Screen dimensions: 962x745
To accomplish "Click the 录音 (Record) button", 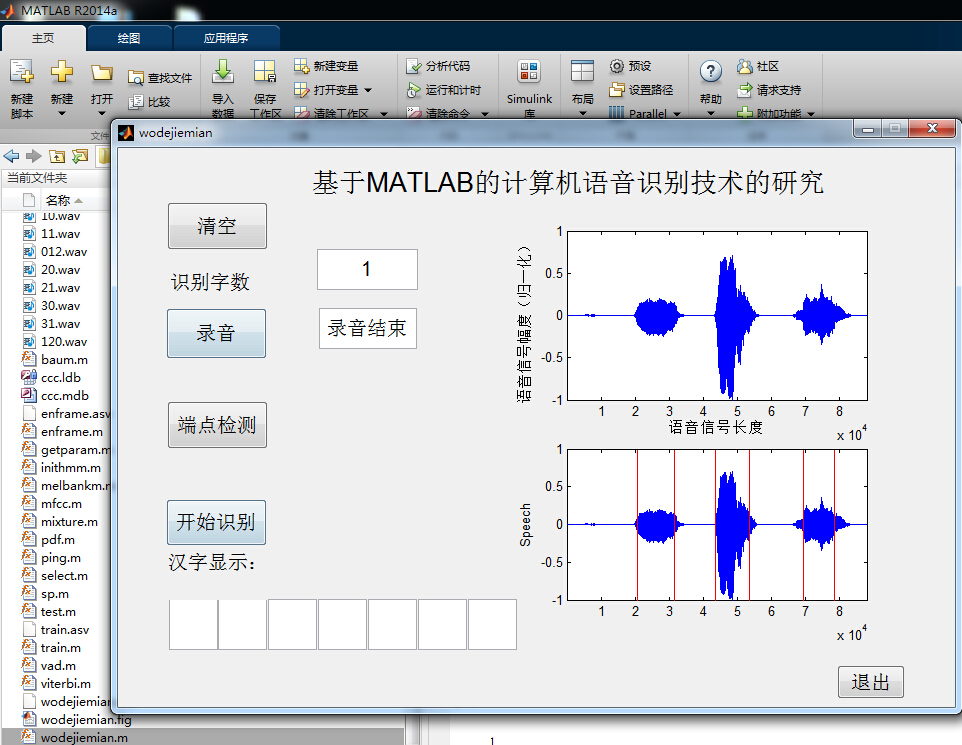I will pyautogui.click(x=217, y=333).
